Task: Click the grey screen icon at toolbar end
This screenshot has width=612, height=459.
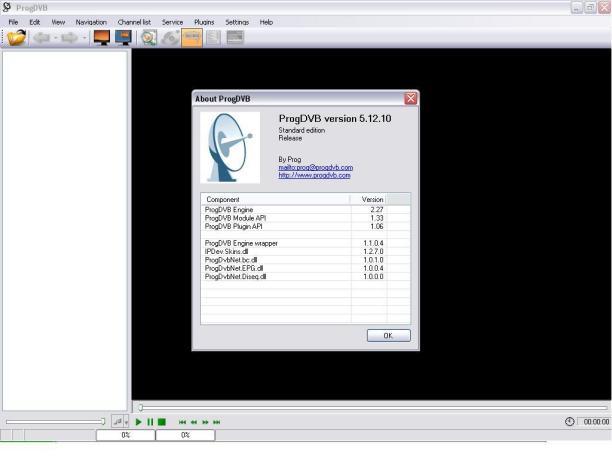Action: click(x=235, y=38)
